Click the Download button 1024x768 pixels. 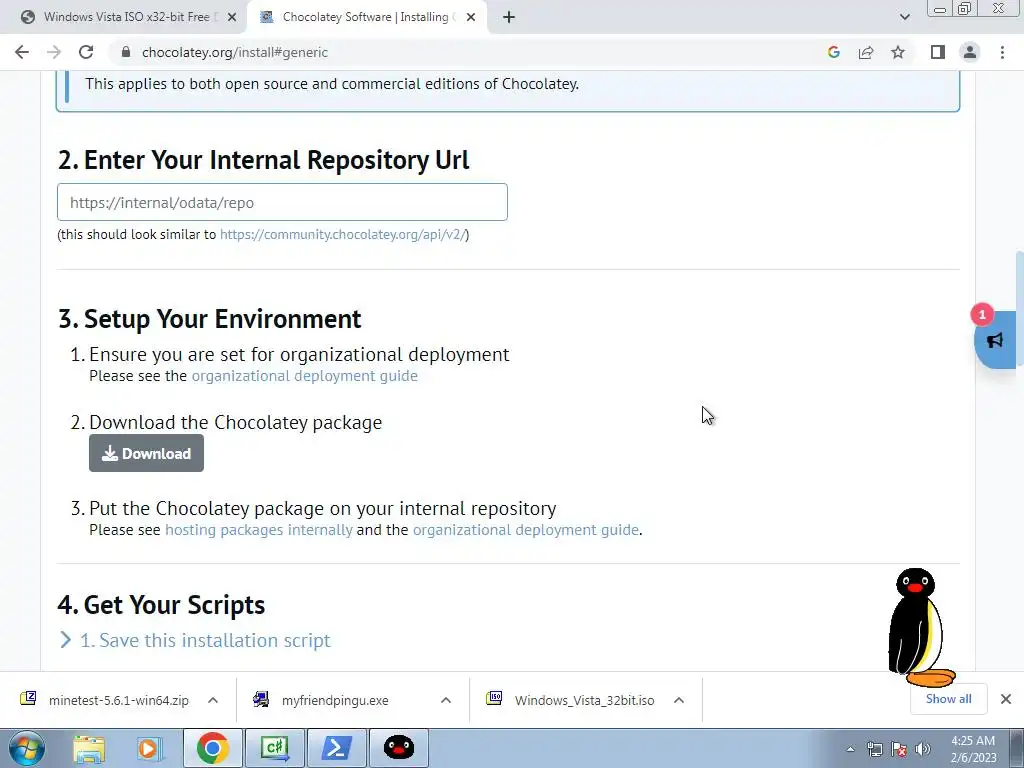click(x=146, y=453)
